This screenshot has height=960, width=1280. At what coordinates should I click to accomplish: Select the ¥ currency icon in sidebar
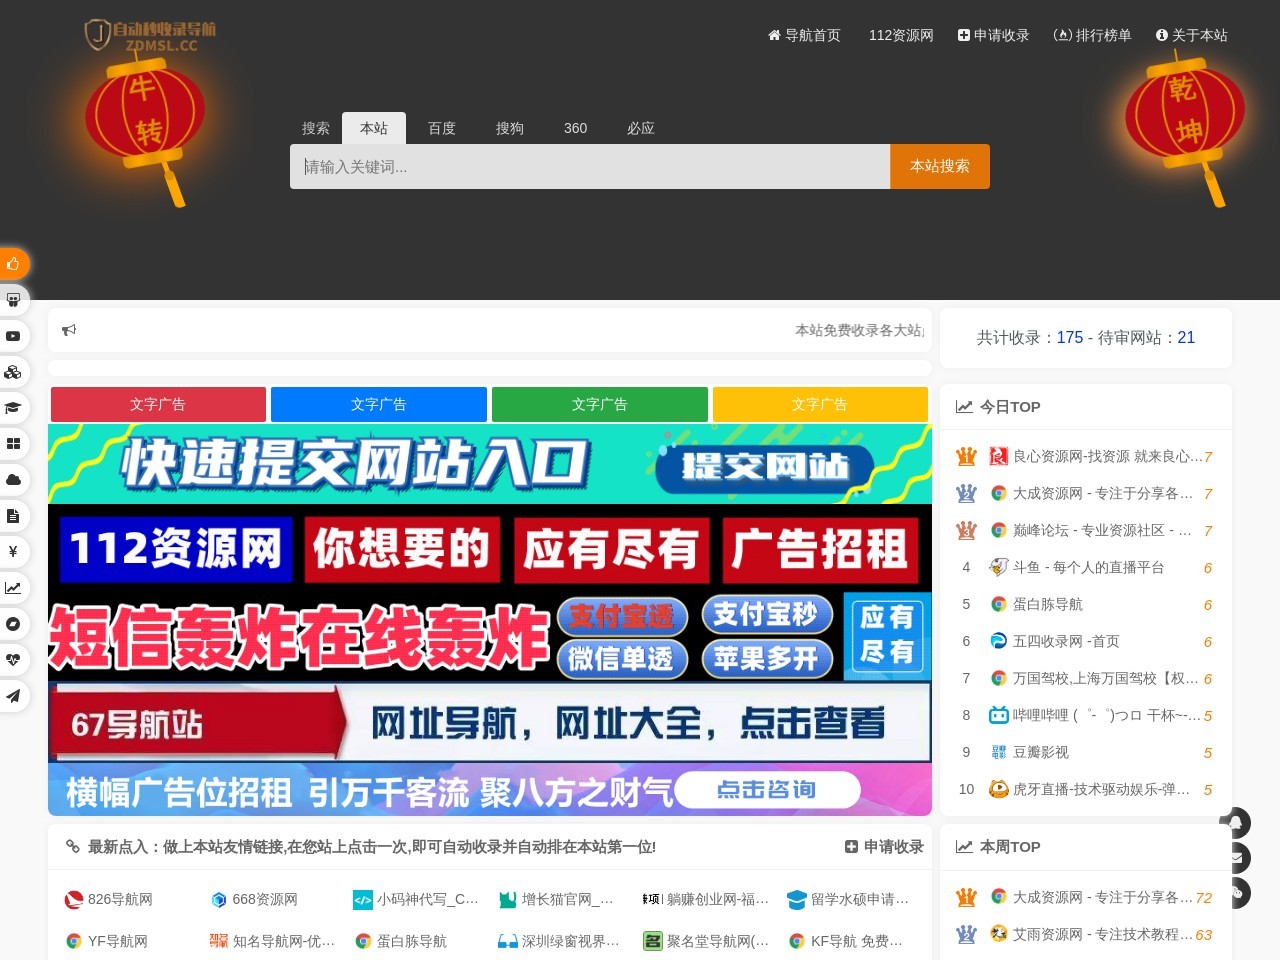(14, 552)
